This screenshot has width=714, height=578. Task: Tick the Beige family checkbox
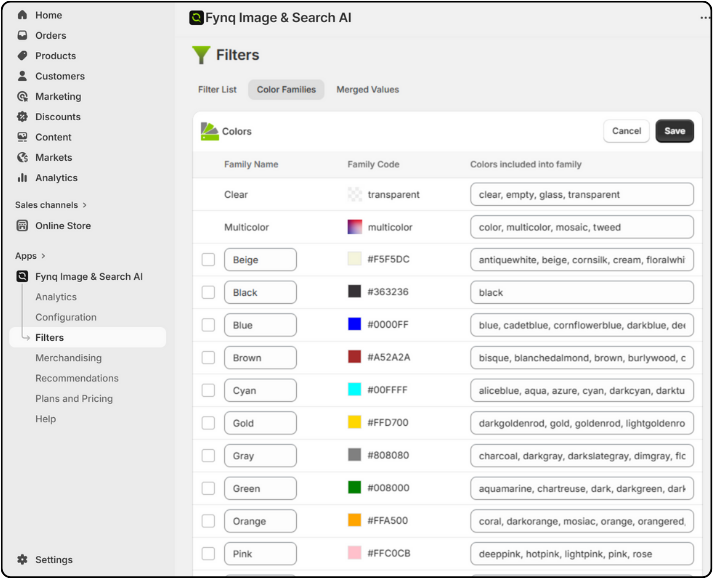coord(208,260)
